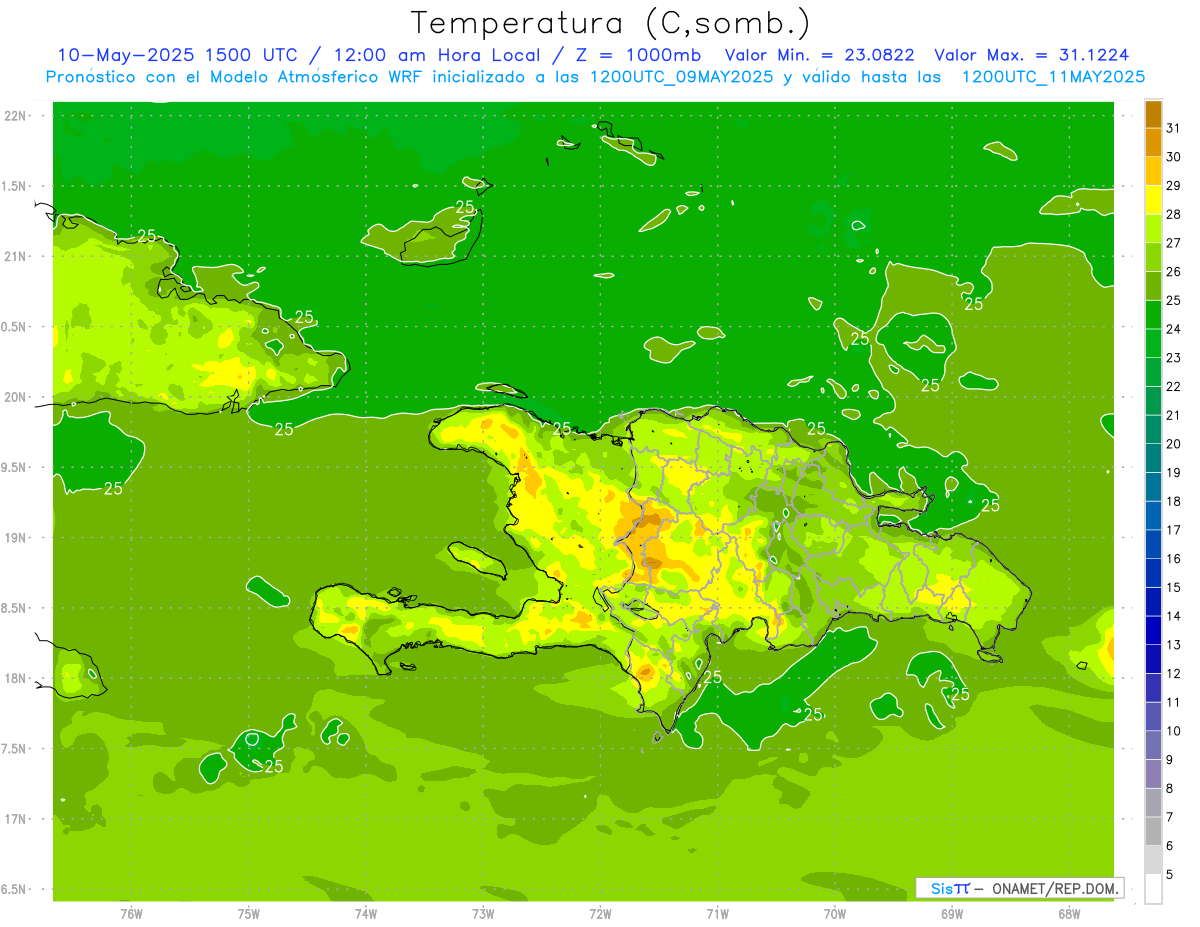The height and width of the screenshot is (927, 1200).
Task: Click the color scale label "10"
Action: 1174,731
